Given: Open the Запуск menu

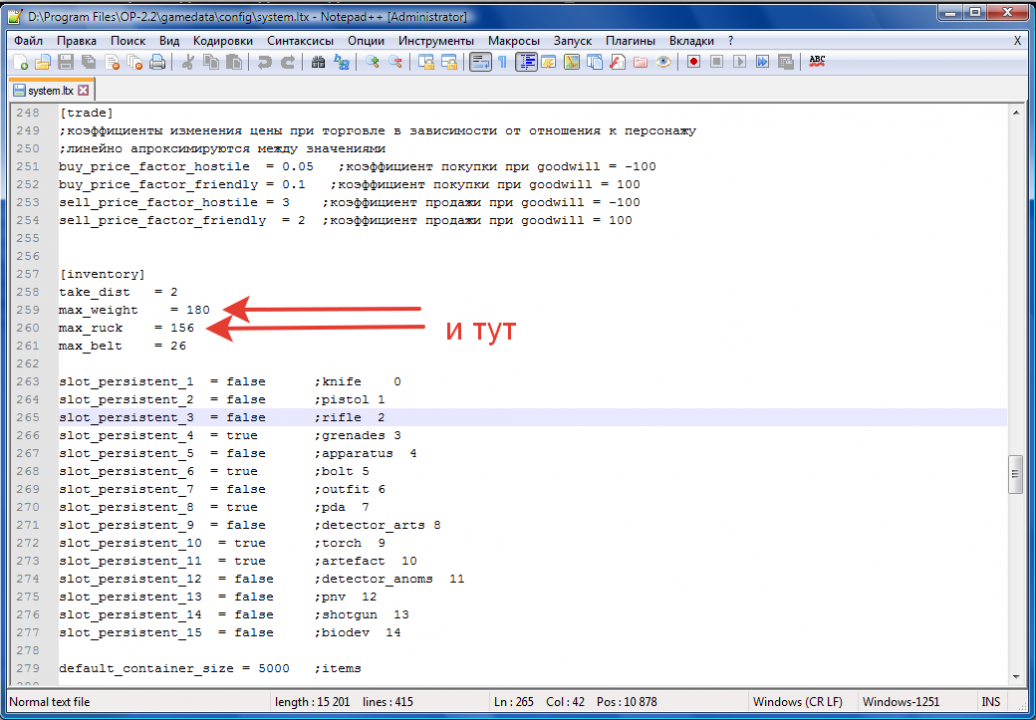Looking at the screenshot, I should click(x=573, y=41).
